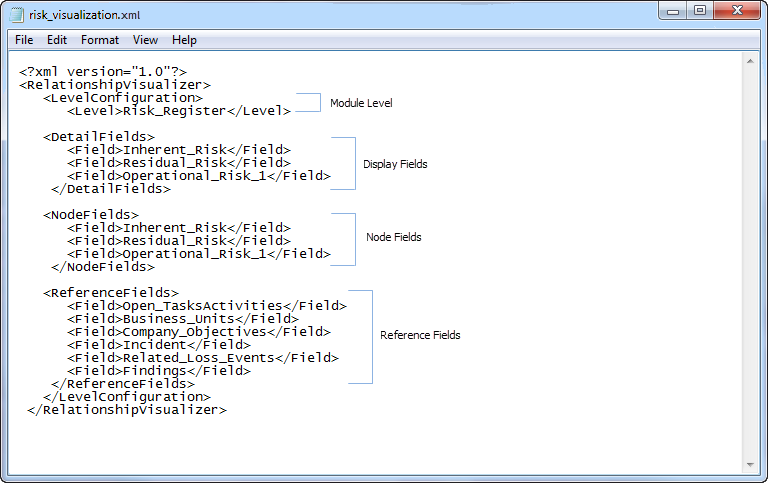
Task: Click the scrollbar down arrow
Action: (x=750, y=464)
